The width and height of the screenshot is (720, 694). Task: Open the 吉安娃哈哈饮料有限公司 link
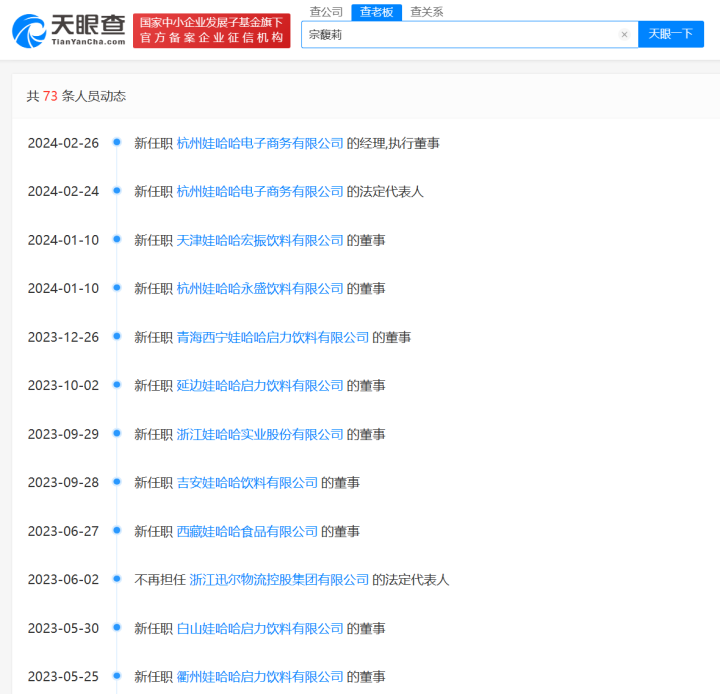247,483
